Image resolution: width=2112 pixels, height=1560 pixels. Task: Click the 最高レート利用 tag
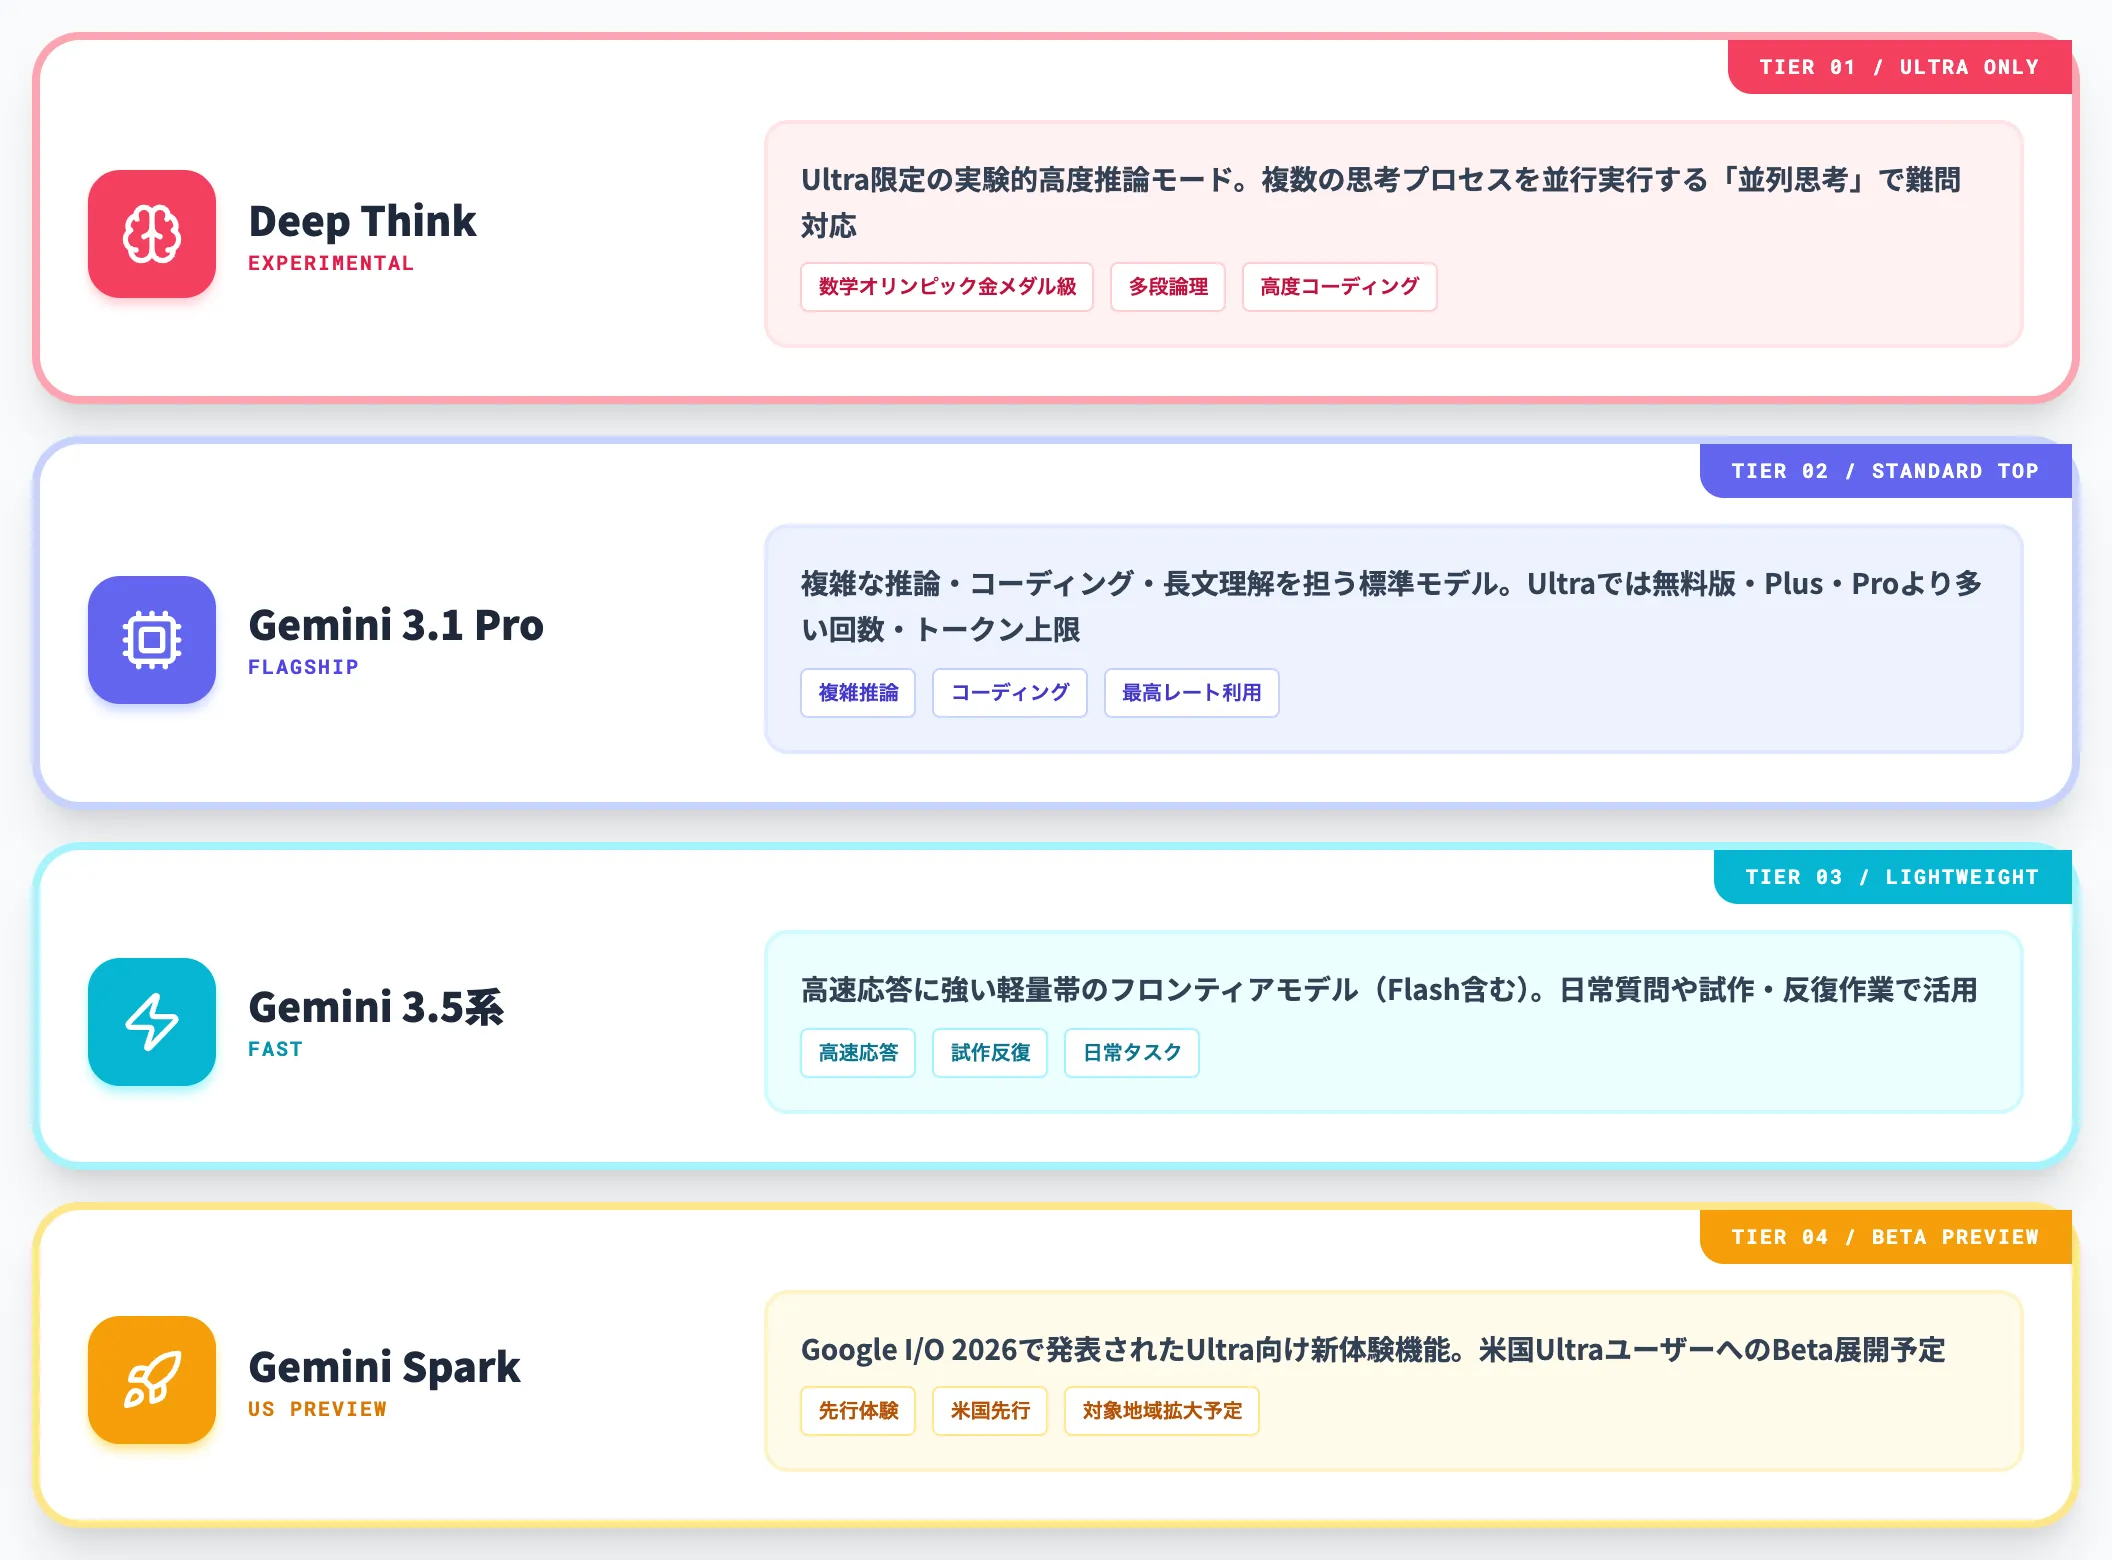pyautogui.click(x=1191, y=693)
